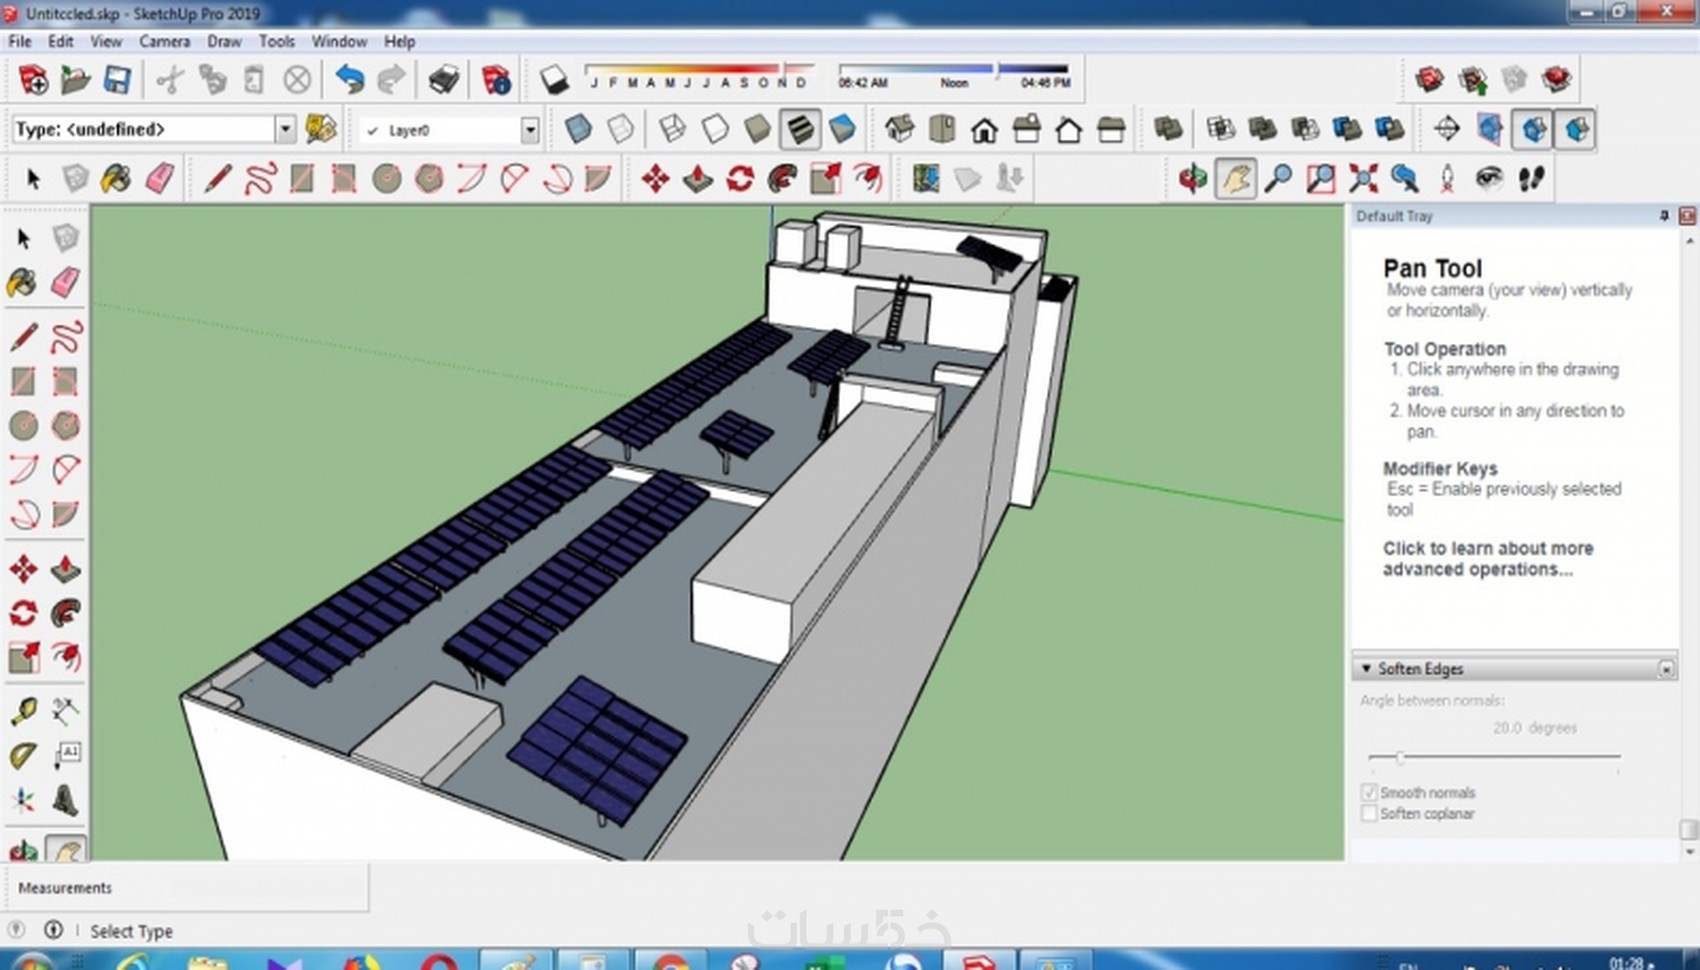The width and height of the screenshot is (1700, 970).
Task: Click the Print icon
Action: pos(443,80)
